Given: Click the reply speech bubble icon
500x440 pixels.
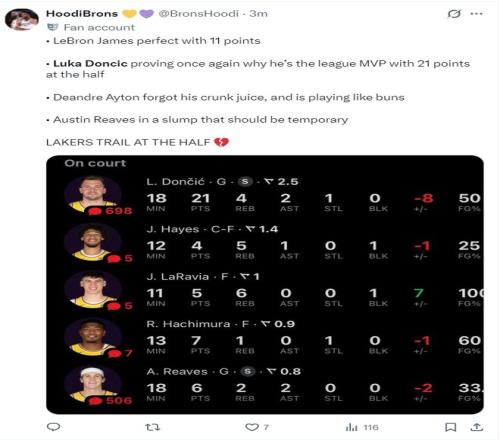Looking at the screenshot, I should click(x=53, y=427).
